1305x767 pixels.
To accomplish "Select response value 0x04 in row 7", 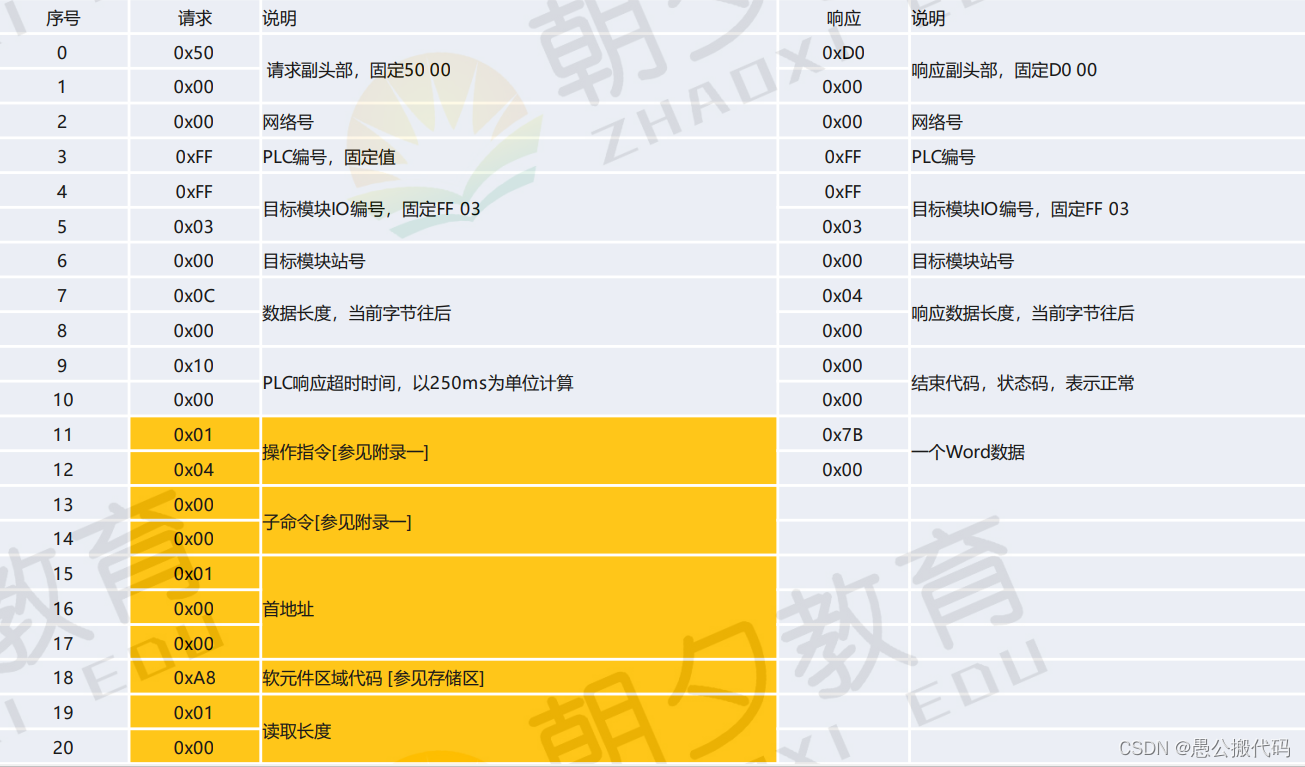I will point(843,296).
